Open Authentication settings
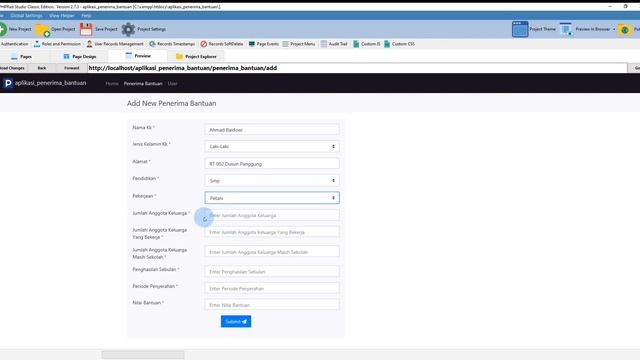The image size is (640, 360). [x=14, y=44]
